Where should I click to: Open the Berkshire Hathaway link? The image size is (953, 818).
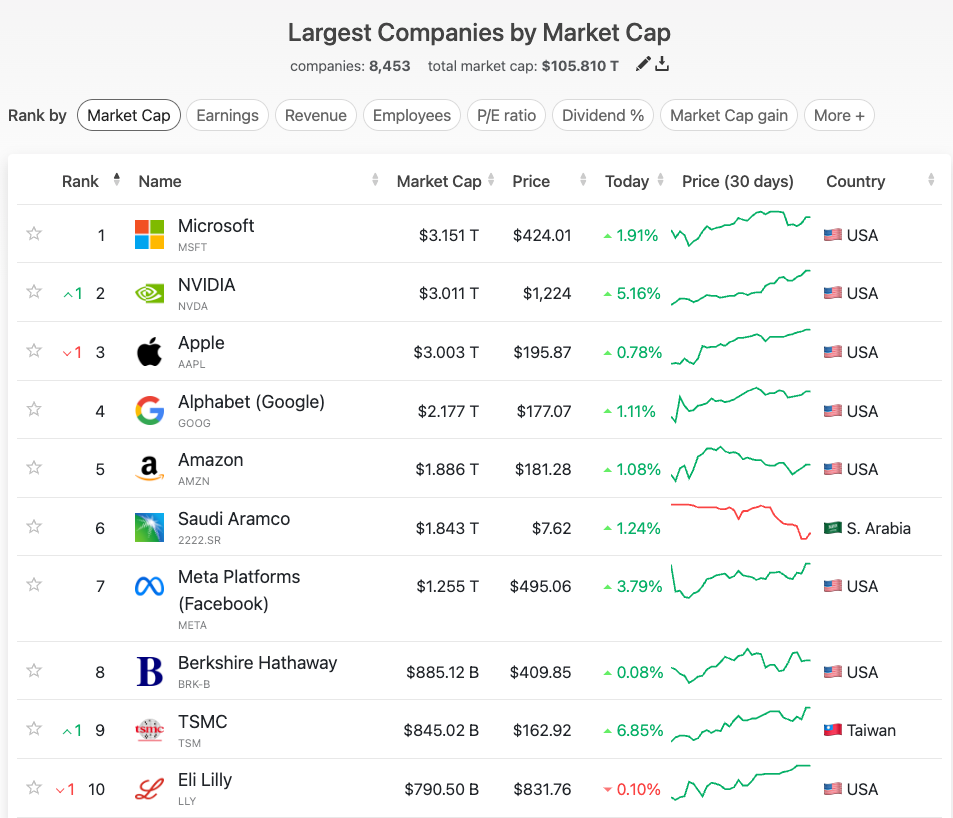[x=257, y=663]
